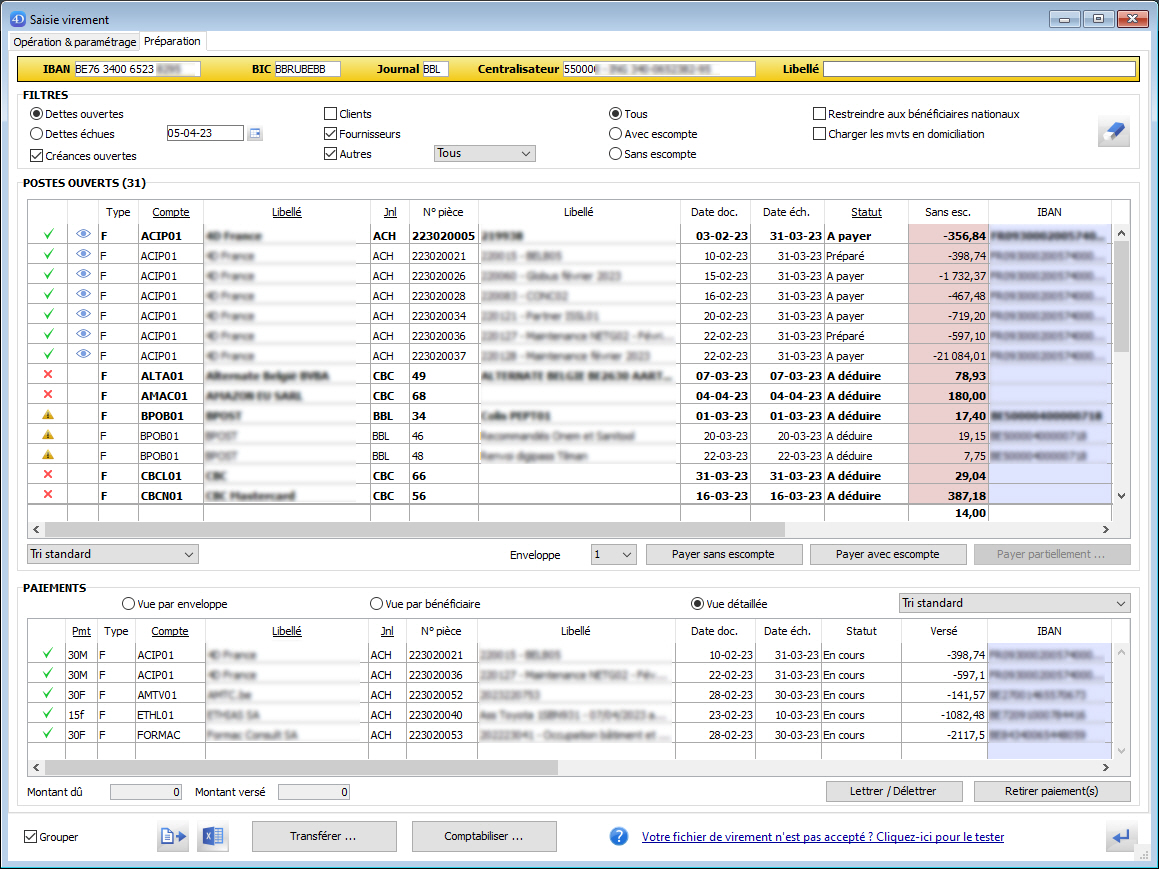
Task: Click the eraser icon to reset filters
Action: [x=1113, y=131]
